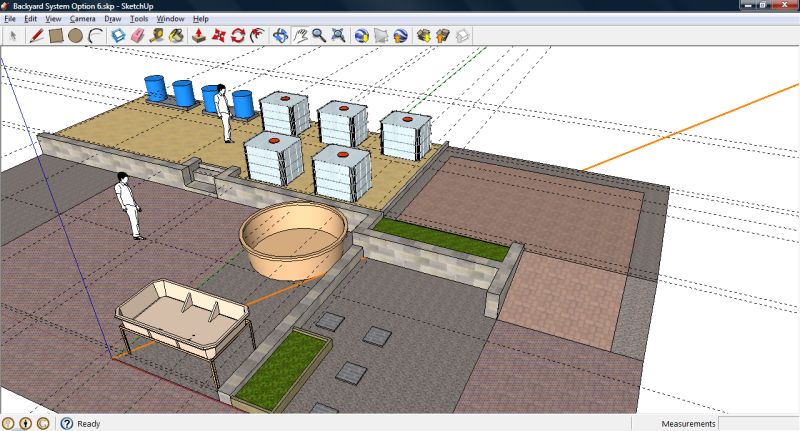800x431 pixels.
Task: Select the Line pencil tool
Action: point(36,36)
